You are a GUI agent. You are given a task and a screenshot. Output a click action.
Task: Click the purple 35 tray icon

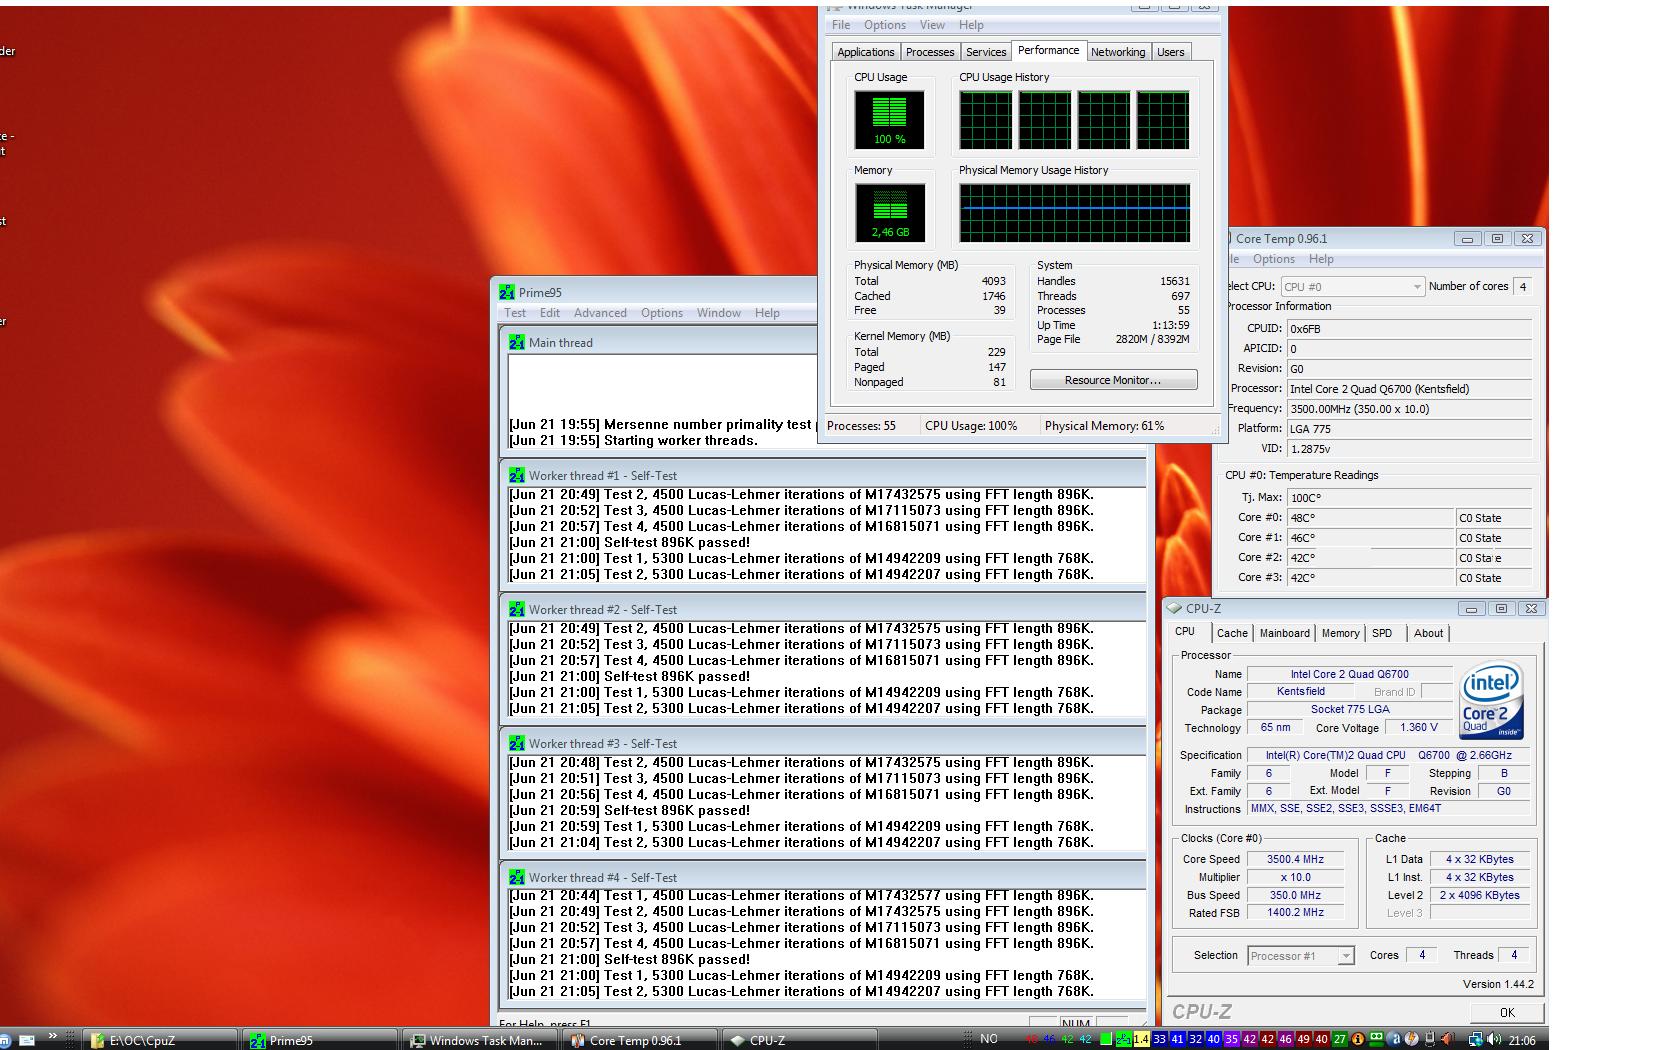click(x=1231, y=1039)
